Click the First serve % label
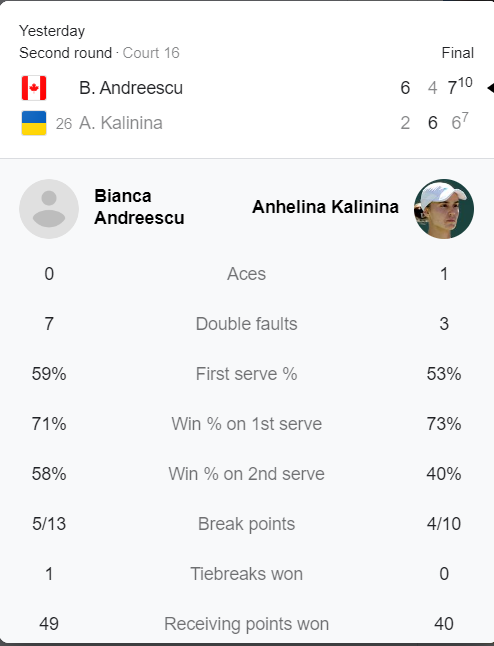This screenshot has height=646, width=494. point(246,374)
